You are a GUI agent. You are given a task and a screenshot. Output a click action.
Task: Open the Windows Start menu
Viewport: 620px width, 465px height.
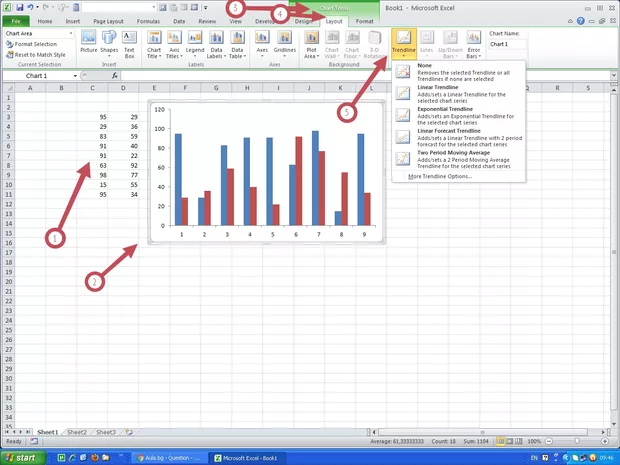25,457
